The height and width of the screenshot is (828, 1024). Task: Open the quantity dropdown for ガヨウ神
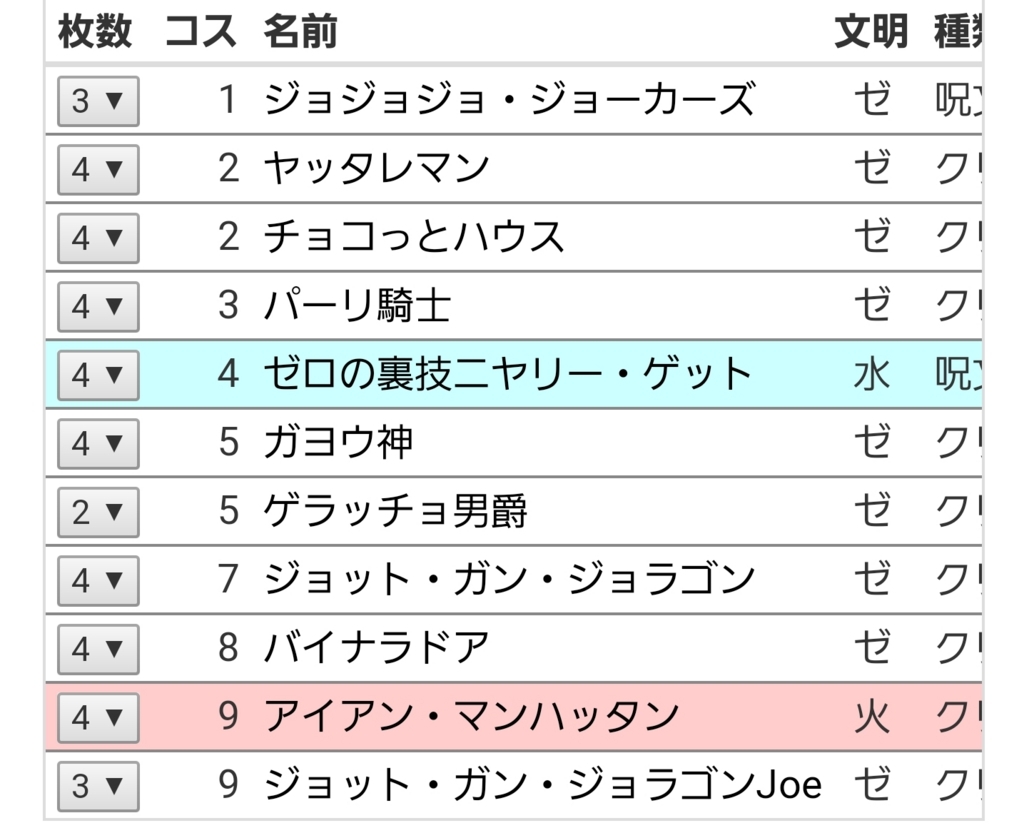96,444
